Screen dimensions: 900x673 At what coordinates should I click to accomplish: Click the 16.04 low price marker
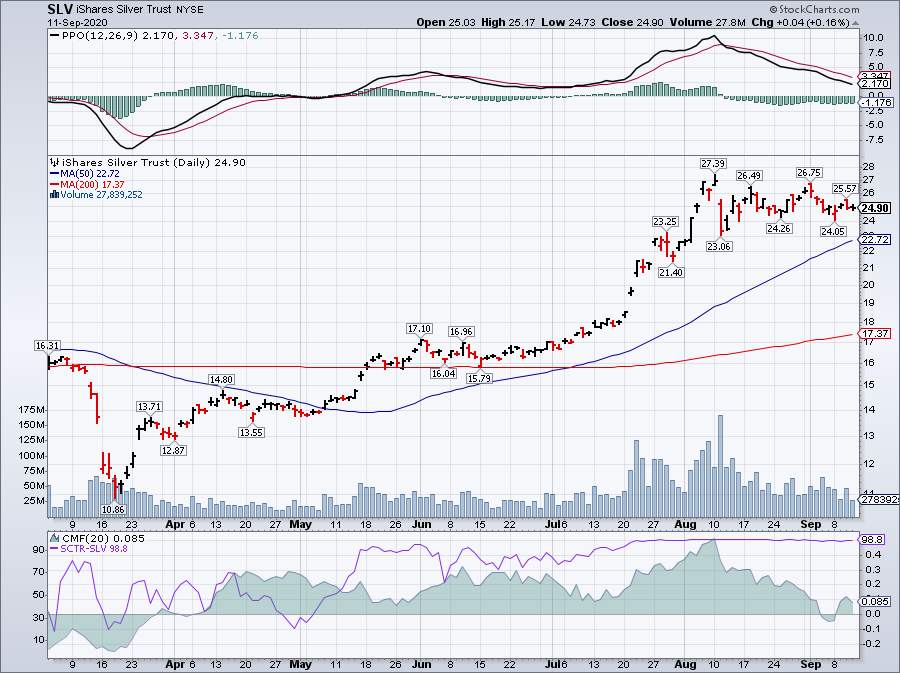(444, 374)
